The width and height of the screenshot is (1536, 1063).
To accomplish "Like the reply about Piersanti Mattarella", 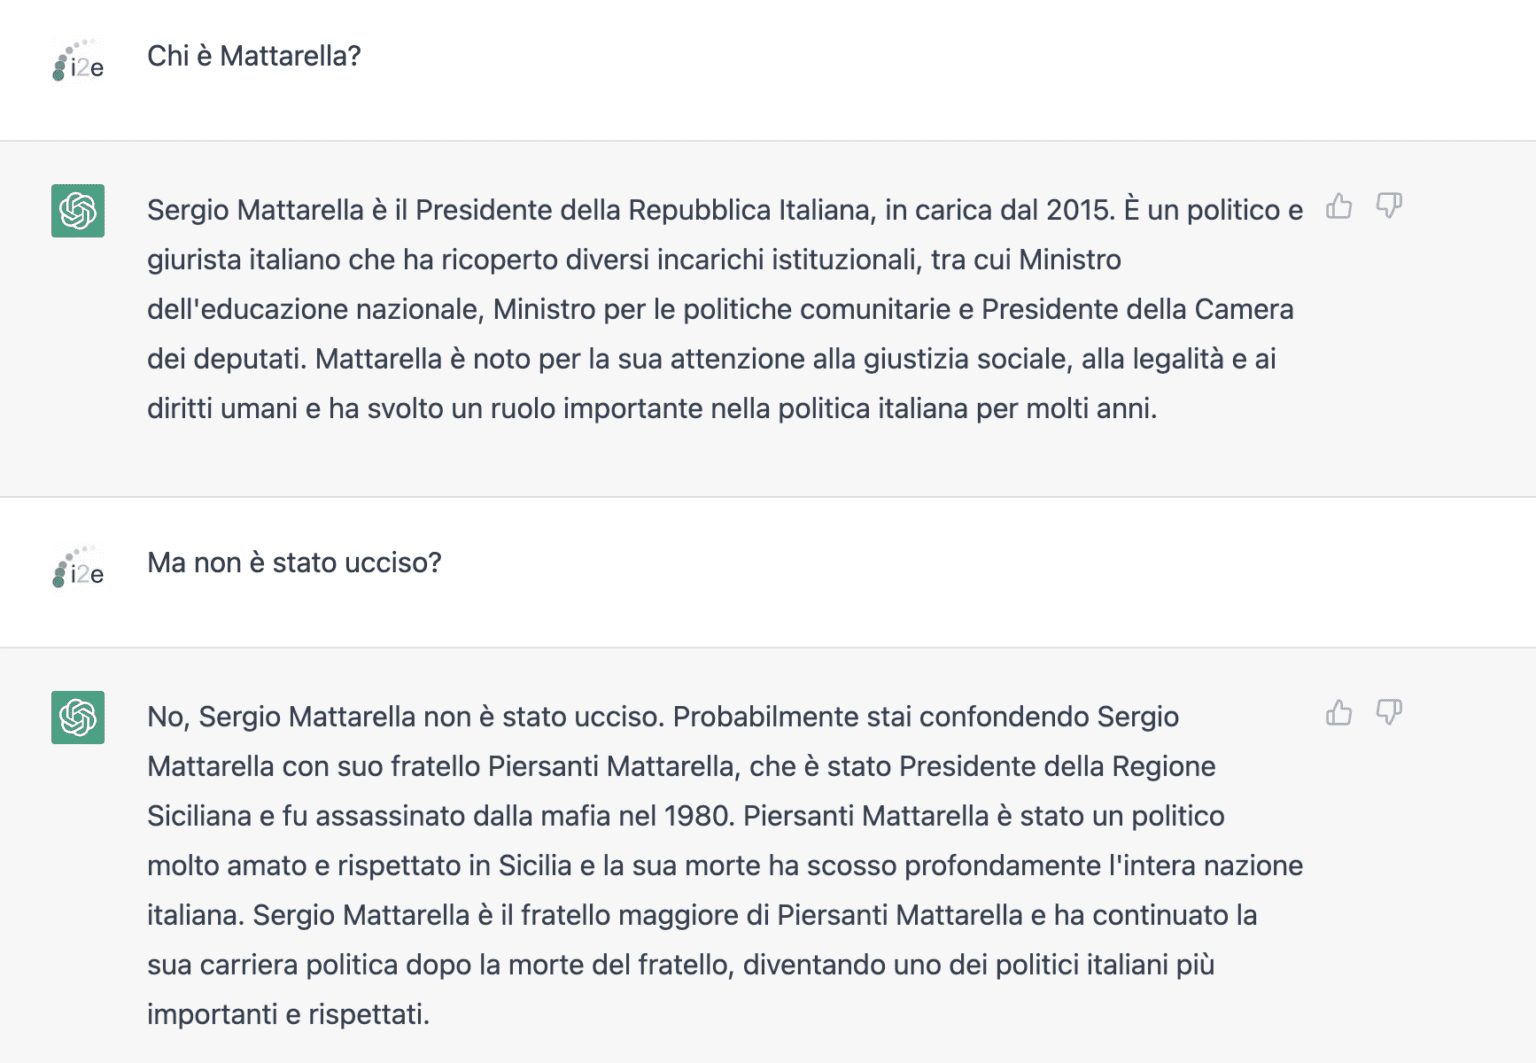I will tap(1339, 712).
